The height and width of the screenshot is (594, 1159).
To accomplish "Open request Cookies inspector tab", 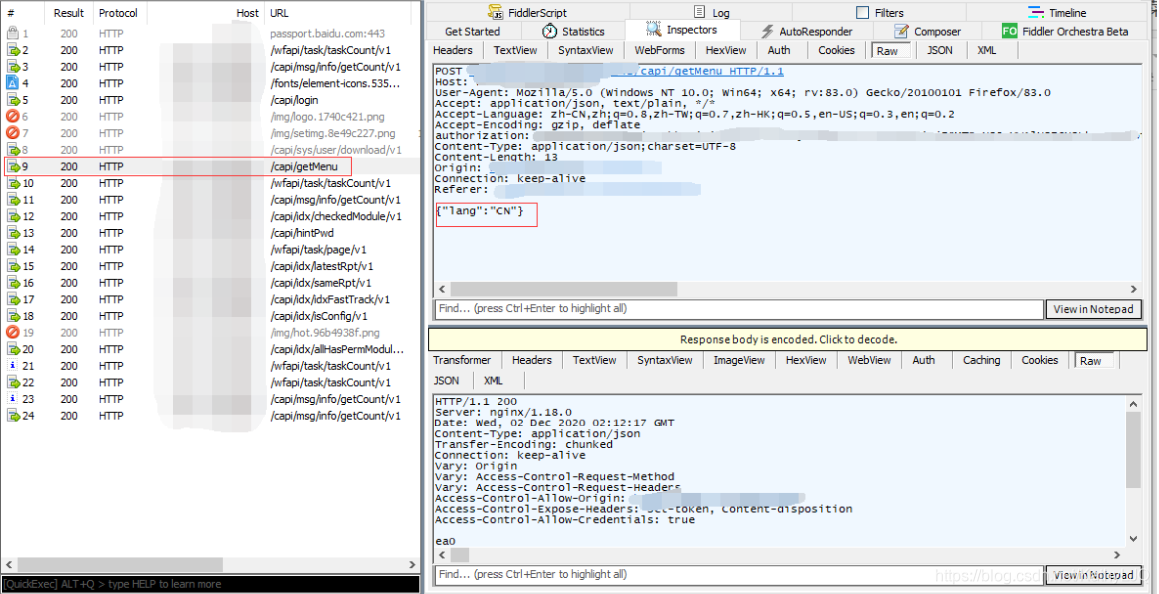I will 836,50.
